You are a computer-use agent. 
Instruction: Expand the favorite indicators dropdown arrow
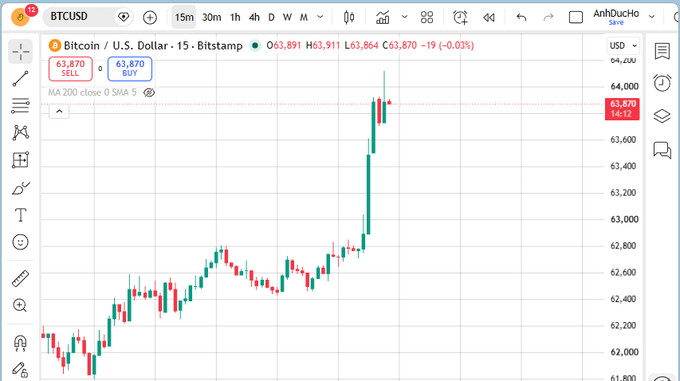(404, 17)
